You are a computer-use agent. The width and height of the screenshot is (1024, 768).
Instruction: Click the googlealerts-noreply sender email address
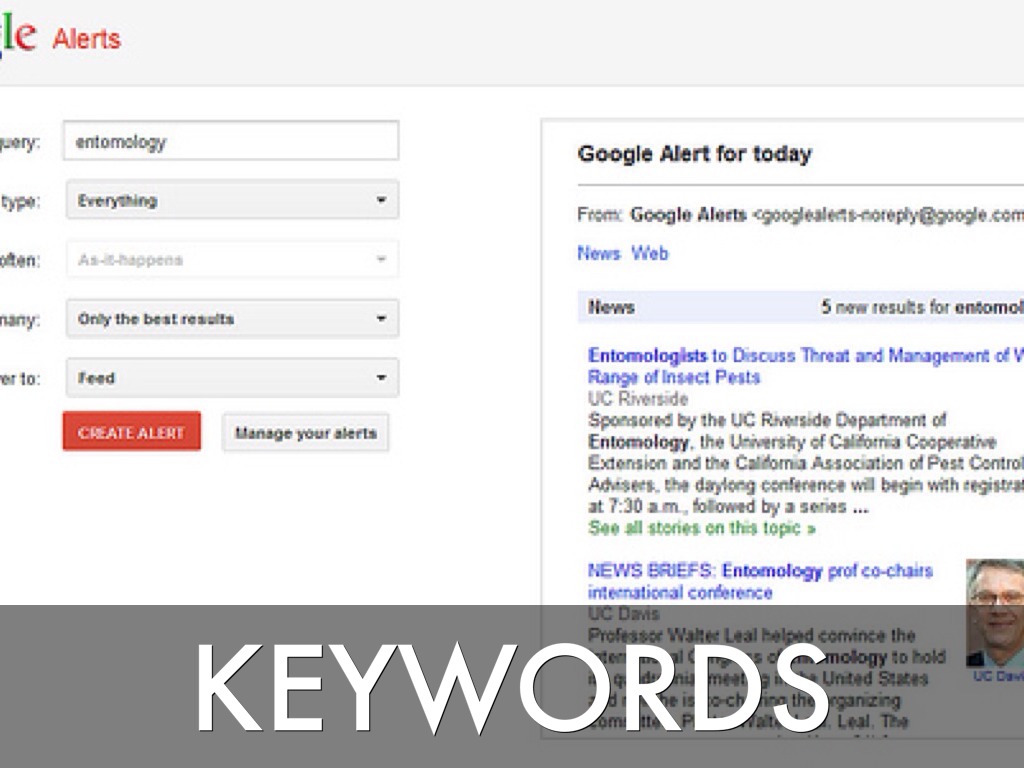coord(890,214)
